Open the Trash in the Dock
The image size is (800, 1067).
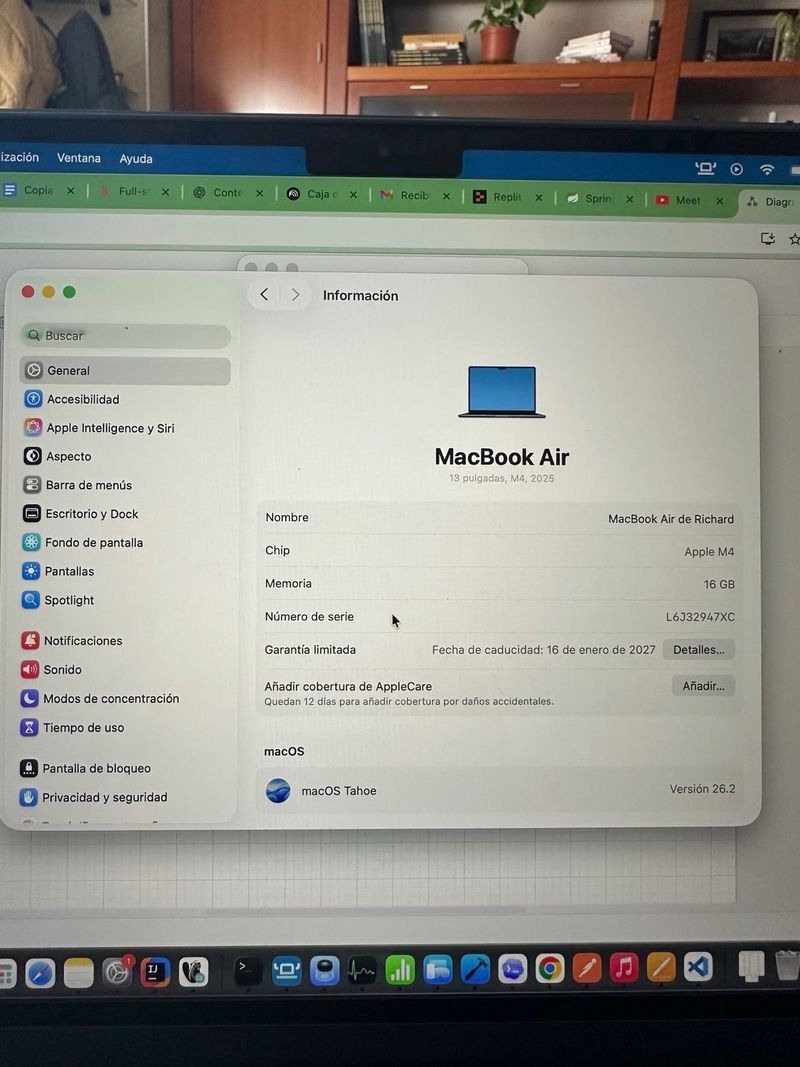point(788,966)
